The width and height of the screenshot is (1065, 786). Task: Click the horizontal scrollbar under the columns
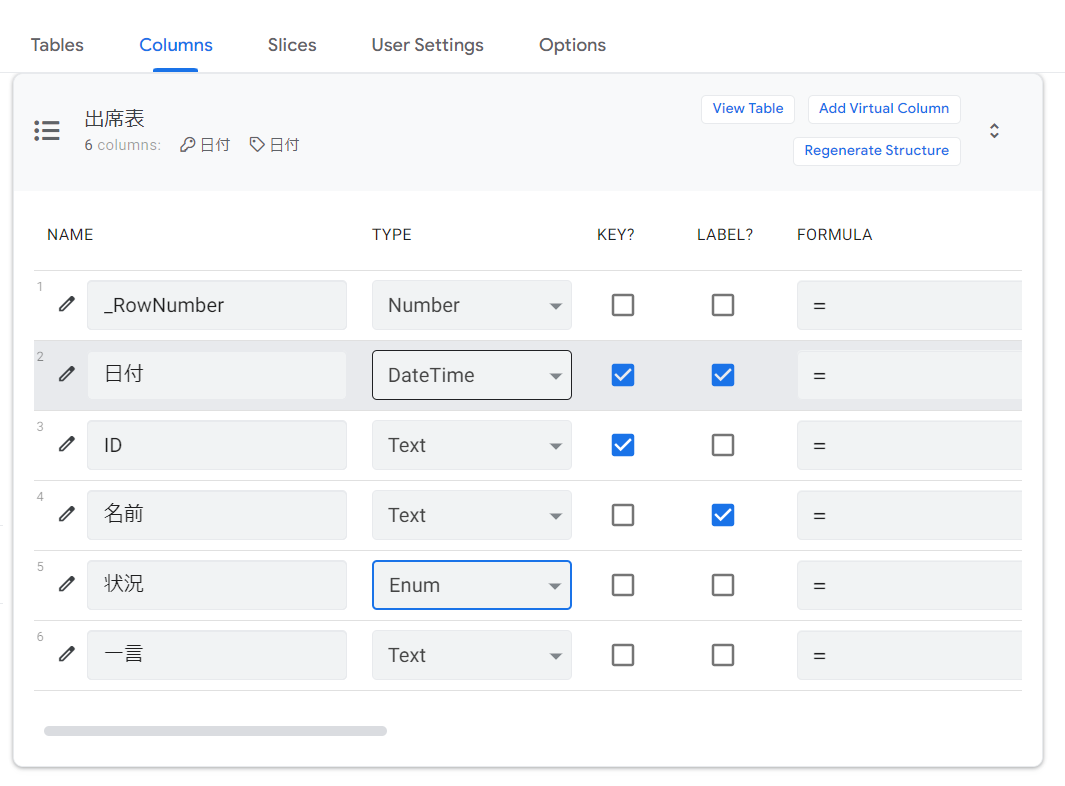pos(215,731)
